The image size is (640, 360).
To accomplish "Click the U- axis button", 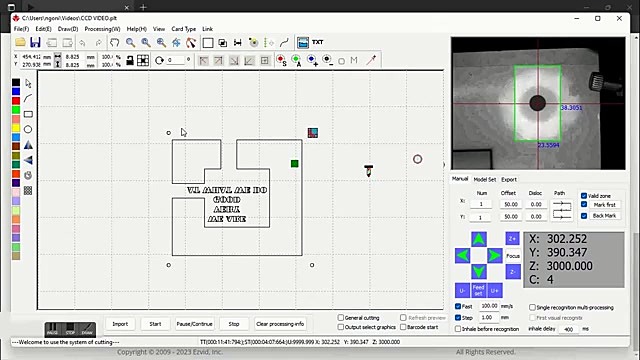I will tap(462, 290).
